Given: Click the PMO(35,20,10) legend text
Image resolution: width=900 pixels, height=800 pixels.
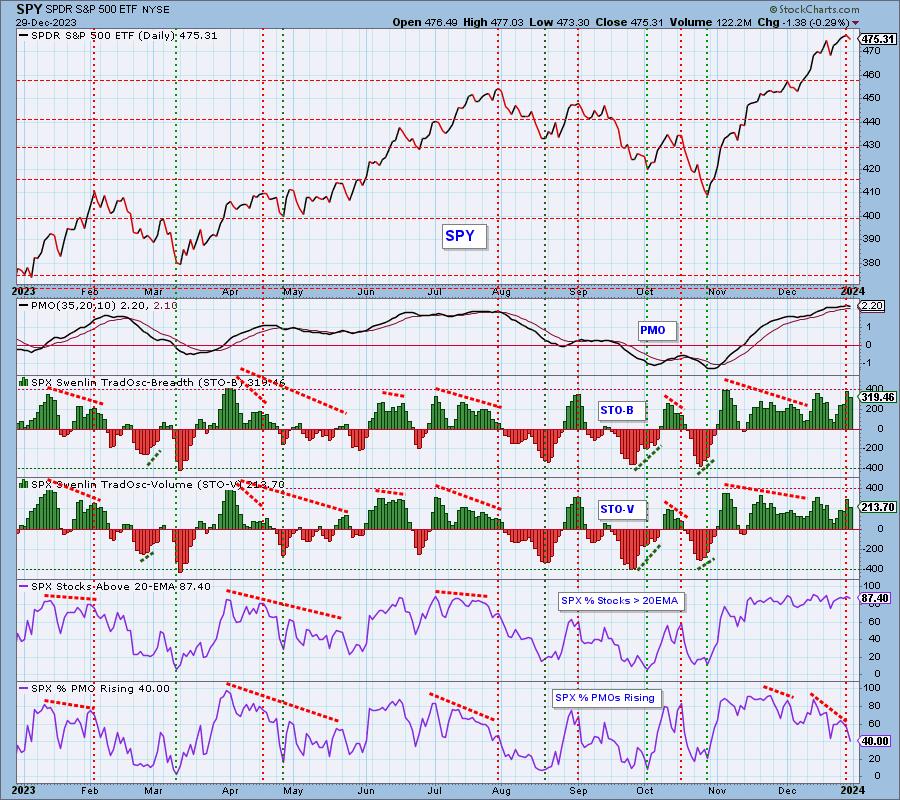Looking at the screenshot, I should click(x=98, y=306).
